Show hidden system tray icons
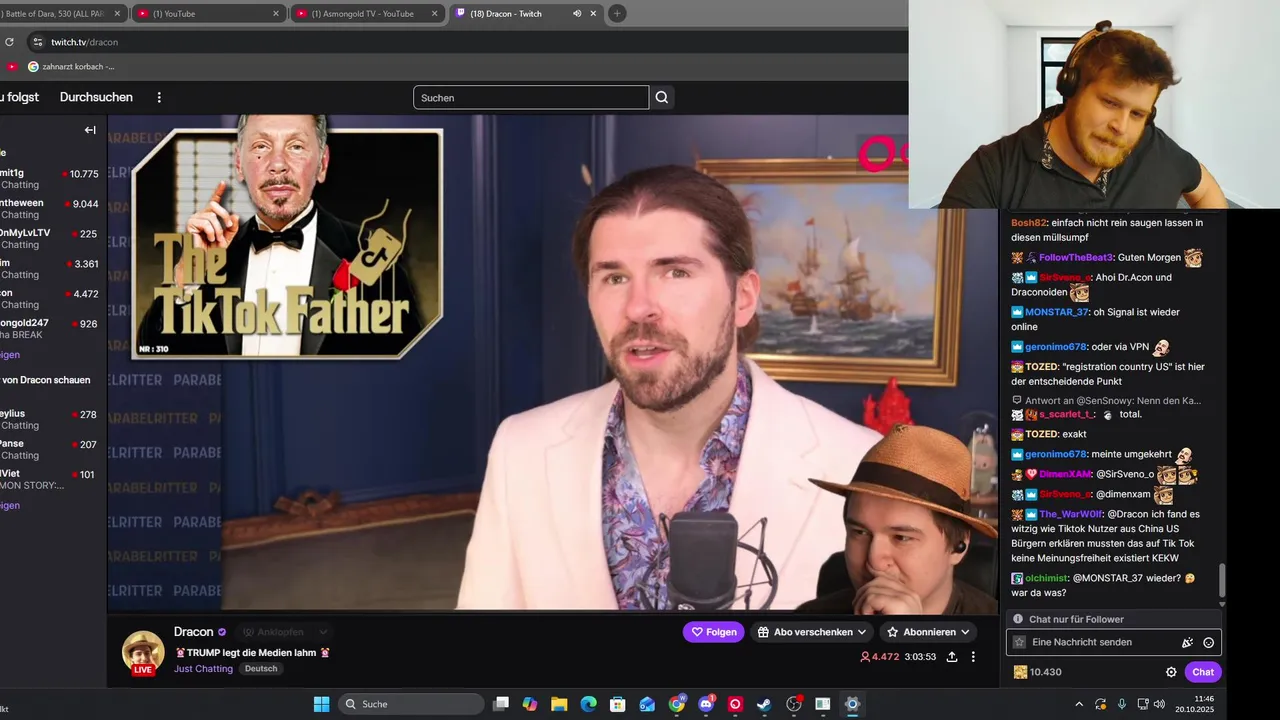 [1079, 704]
